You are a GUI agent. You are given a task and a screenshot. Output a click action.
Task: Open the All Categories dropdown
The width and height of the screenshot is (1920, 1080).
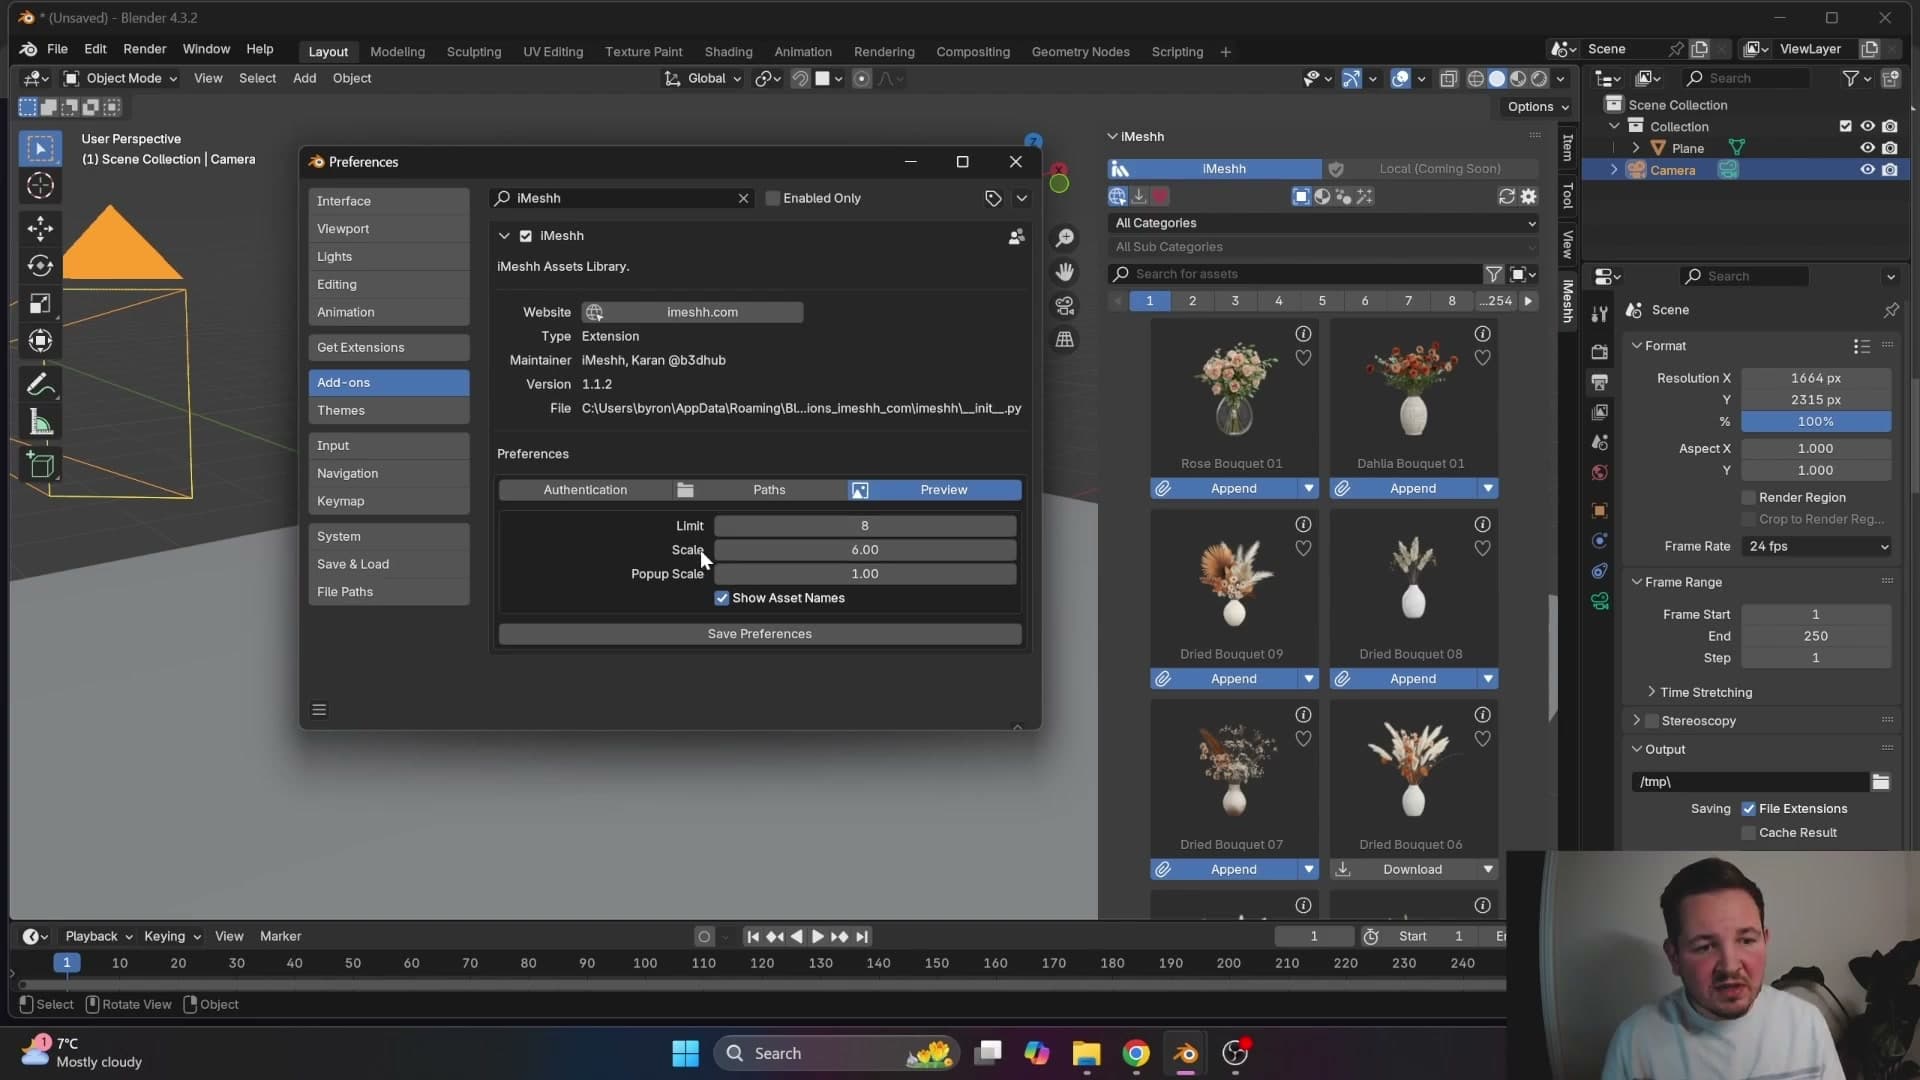pos(1323,223)
